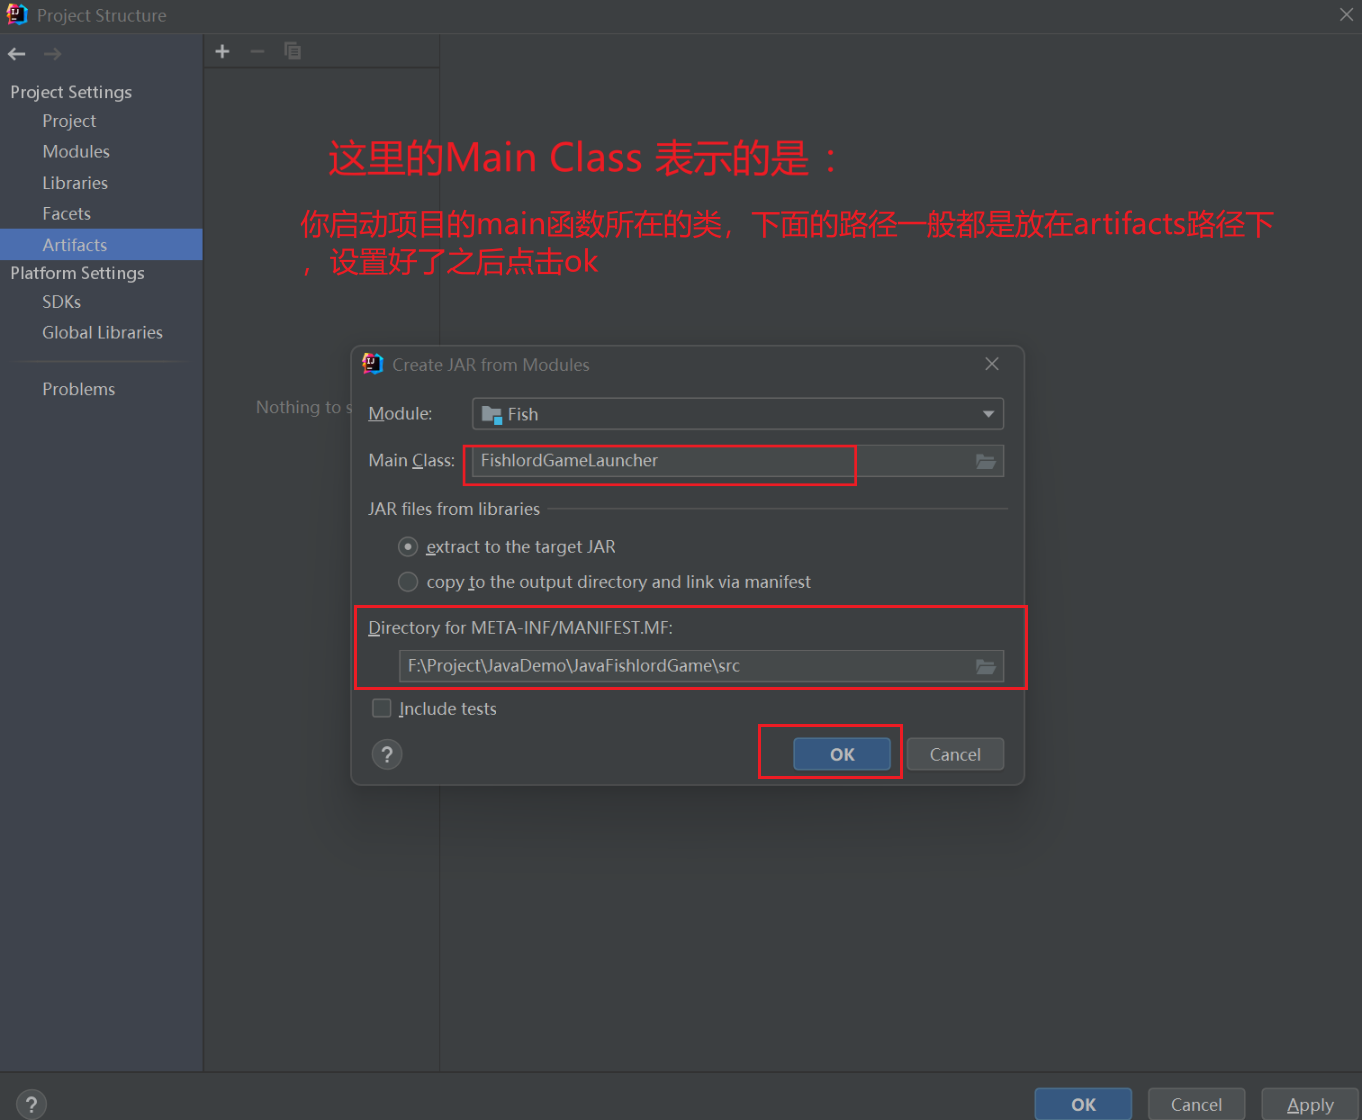Screen dimensions: 1362x1120
Task: Add a new artifact with plus icon
Action: click(222, 51)
